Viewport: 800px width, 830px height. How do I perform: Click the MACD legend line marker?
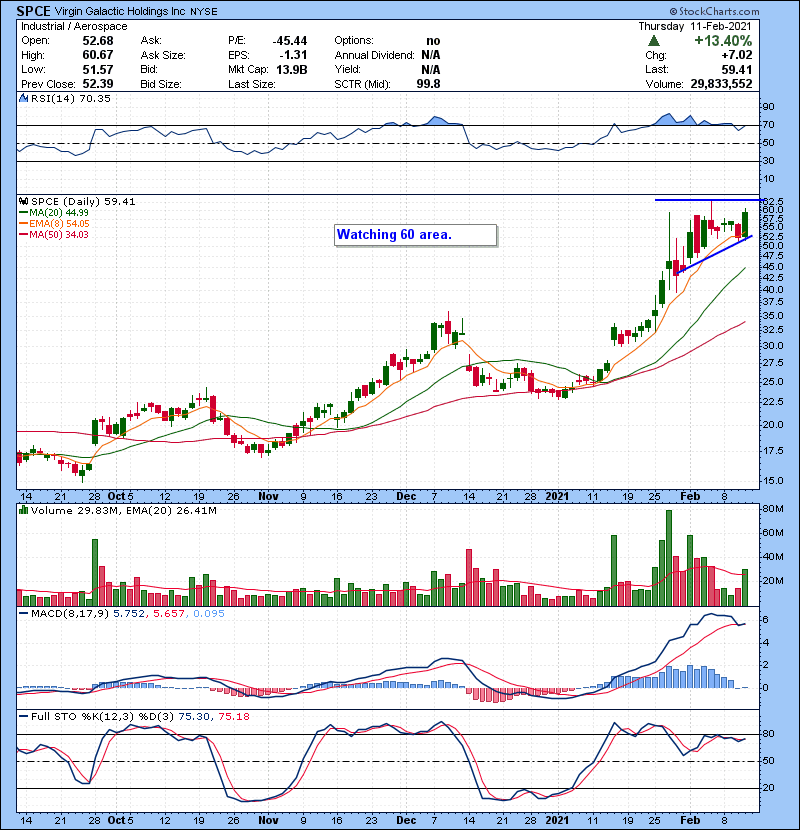coord(23,614)
